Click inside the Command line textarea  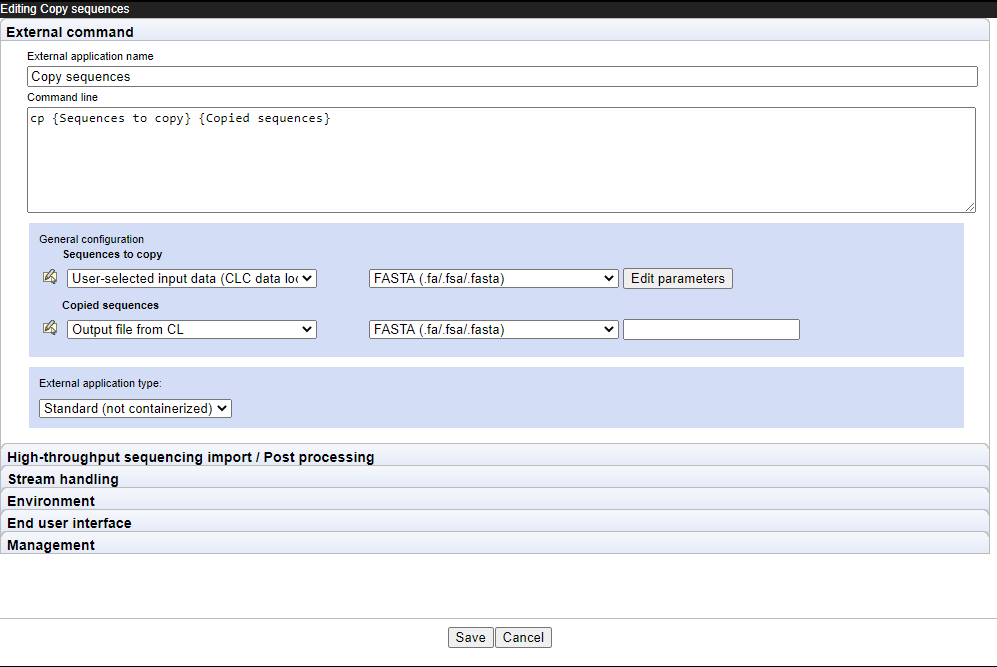[x=500, y=160]
